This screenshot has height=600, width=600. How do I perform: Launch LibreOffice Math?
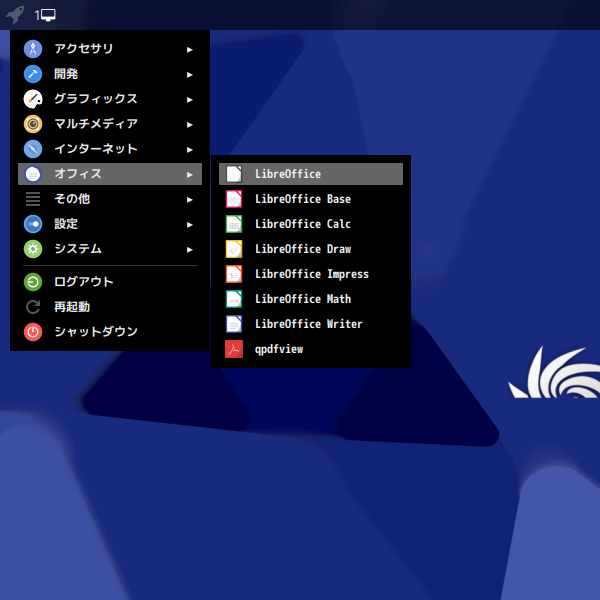[x=311, y=299]
